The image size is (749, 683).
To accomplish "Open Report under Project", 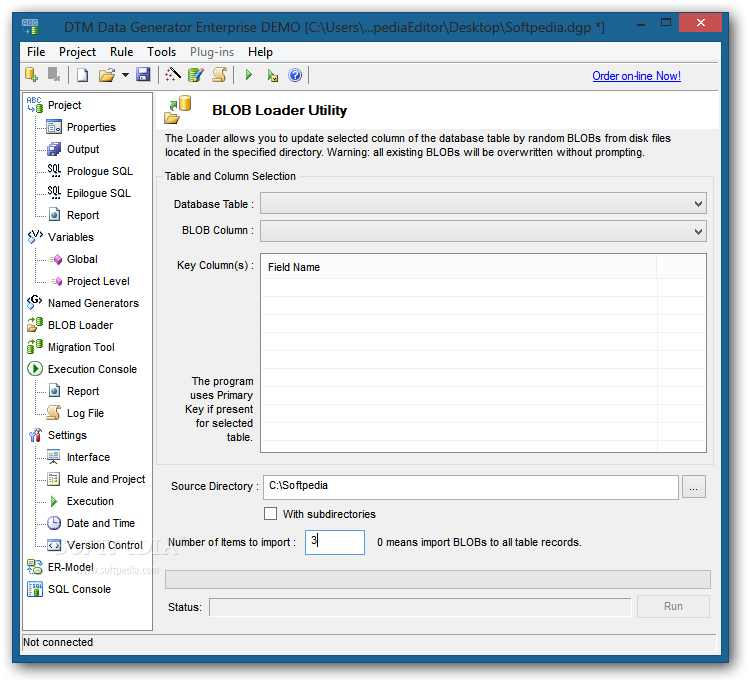I will pyautogui.click(x=83, y=215).
